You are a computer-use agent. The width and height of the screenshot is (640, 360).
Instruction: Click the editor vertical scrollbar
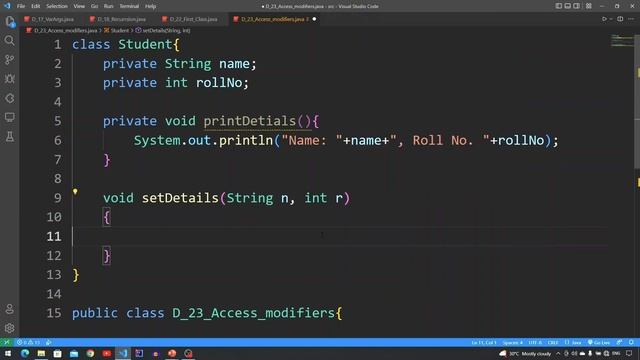[637, 102]
